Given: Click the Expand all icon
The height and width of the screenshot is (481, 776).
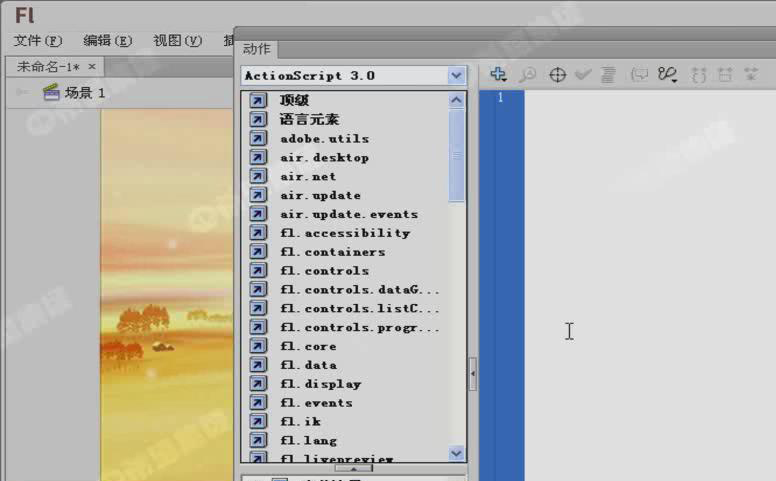Looking at the screenshot, I should coord(750,75).
